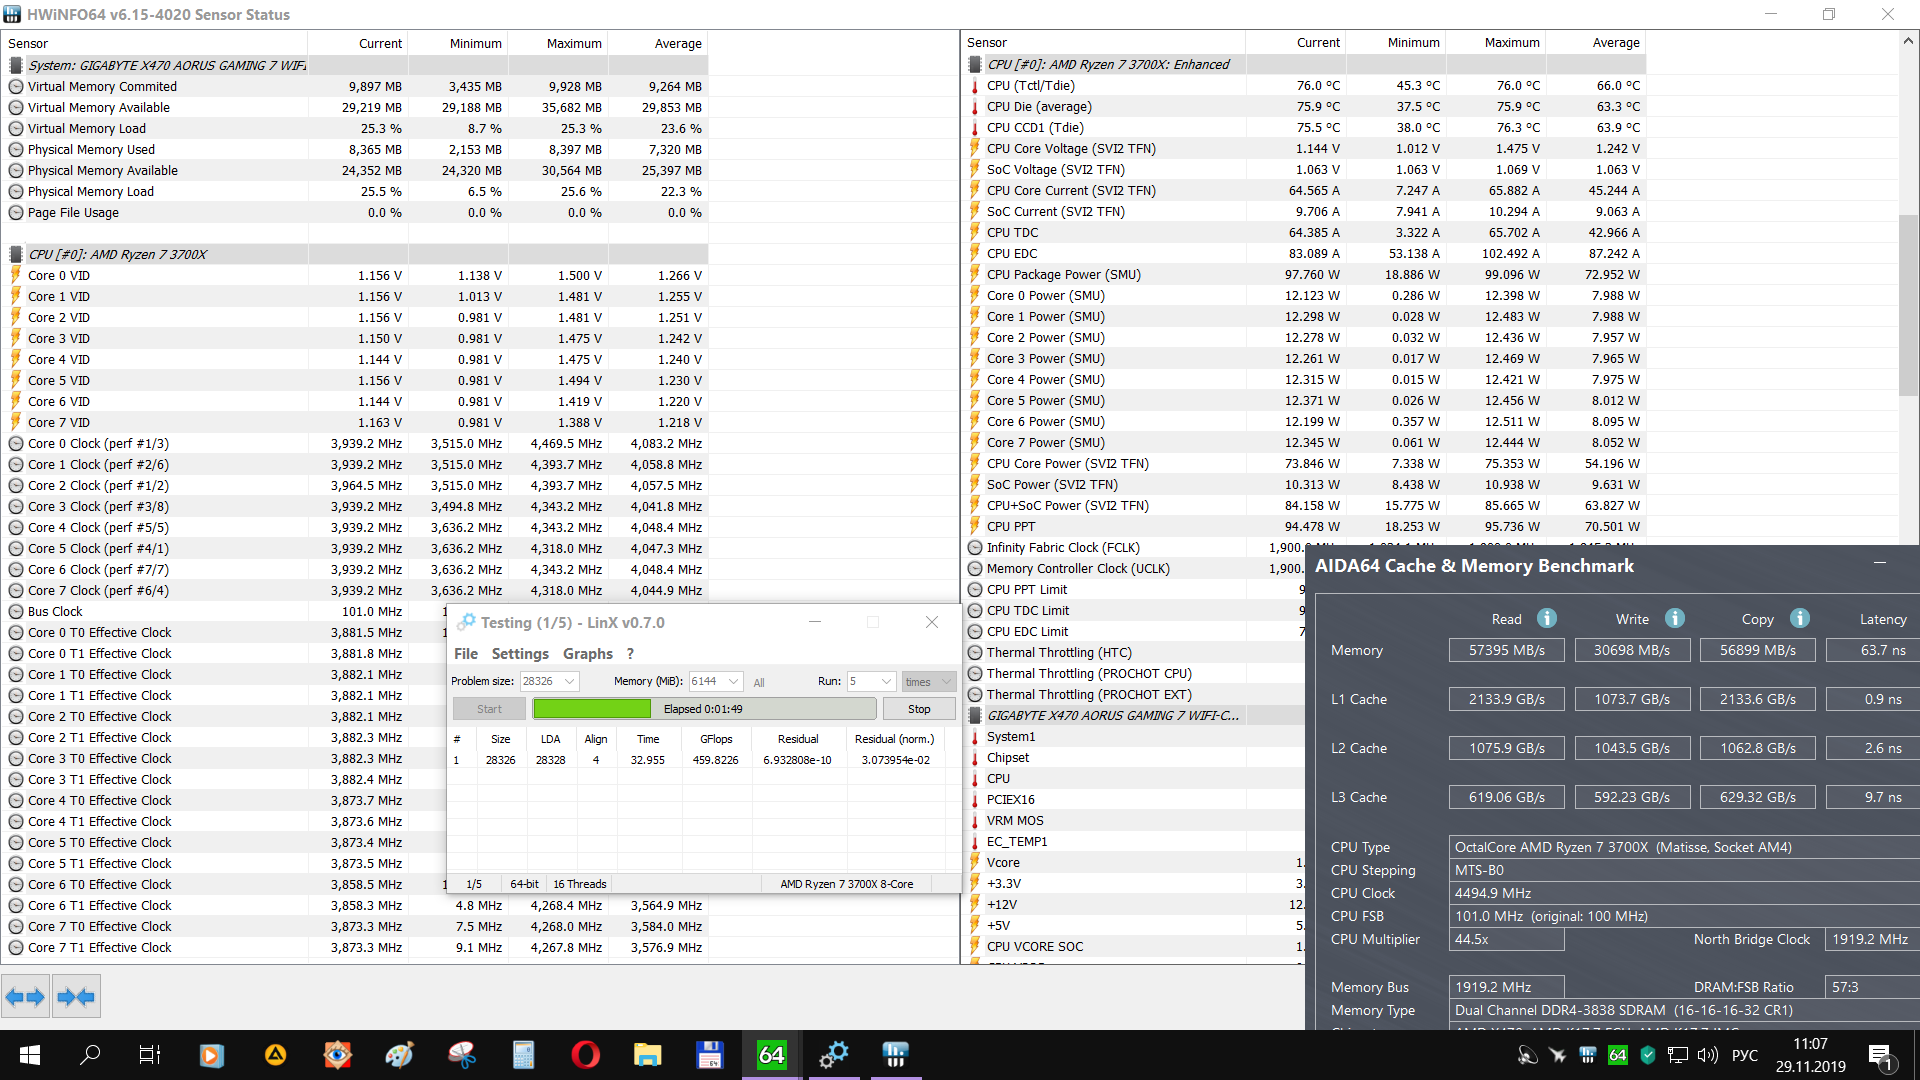This screenshot has height=1080, width=1920.
Task: Click the Write info icon in AIDA64
Action: 1675,619
